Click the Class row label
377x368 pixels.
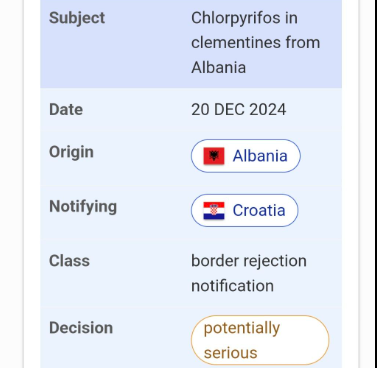tap(69, 261)
